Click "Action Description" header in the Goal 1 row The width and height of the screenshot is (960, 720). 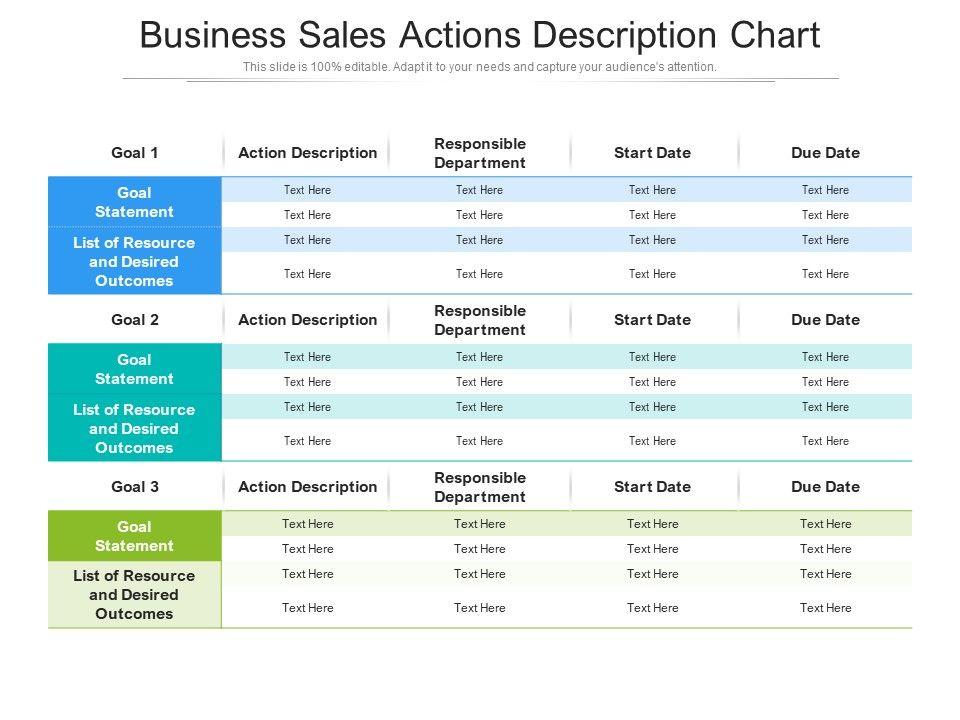(x=308, y=153)
